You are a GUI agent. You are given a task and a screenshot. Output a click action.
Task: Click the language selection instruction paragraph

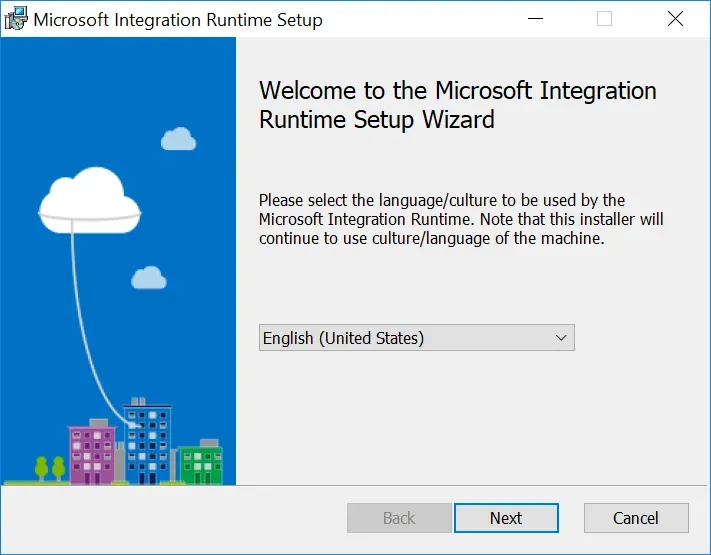pos(460,219)
